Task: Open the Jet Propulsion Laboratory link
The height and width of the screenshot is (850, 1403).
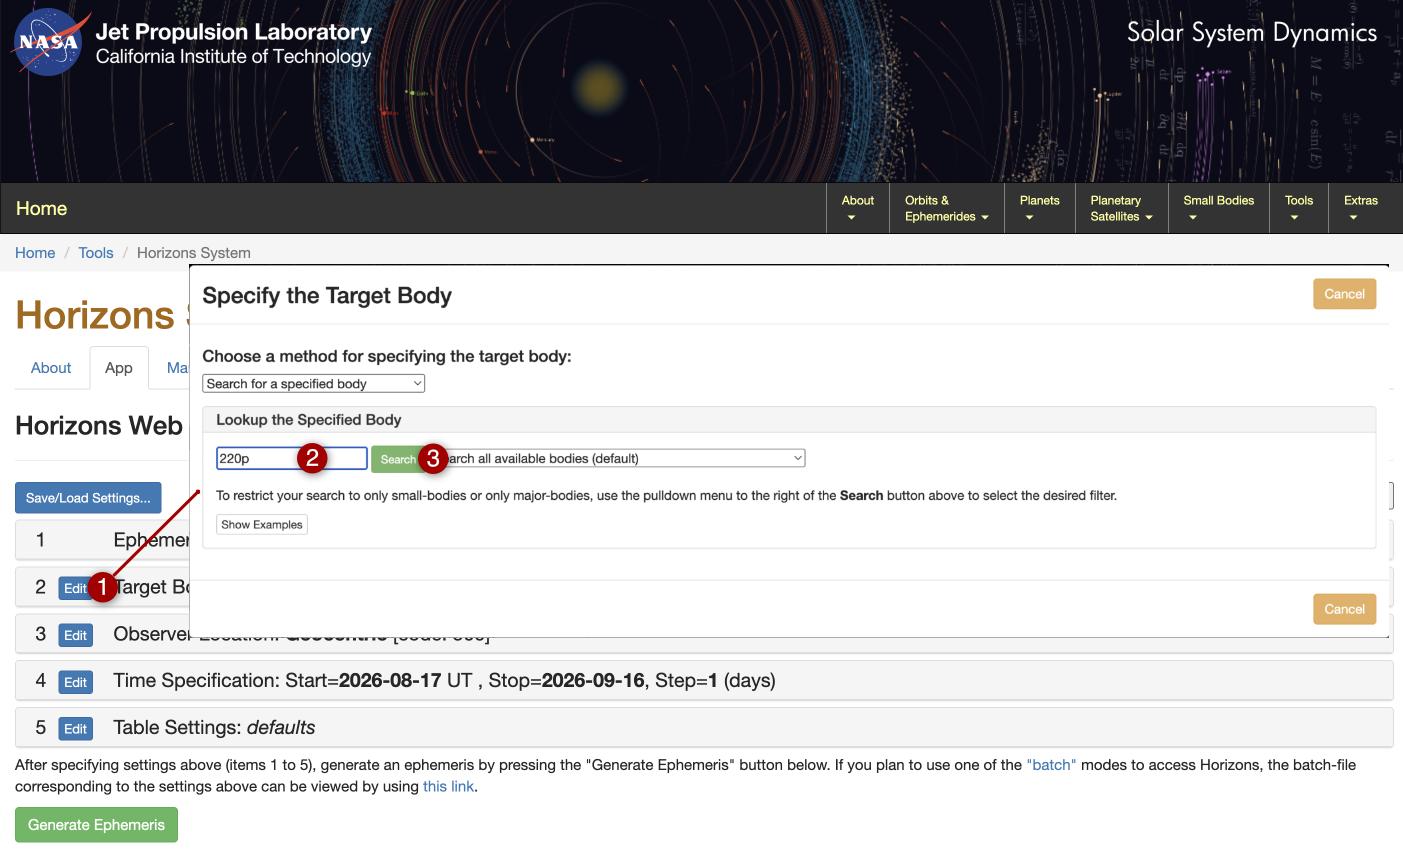Action: click(x=233, y=32)
